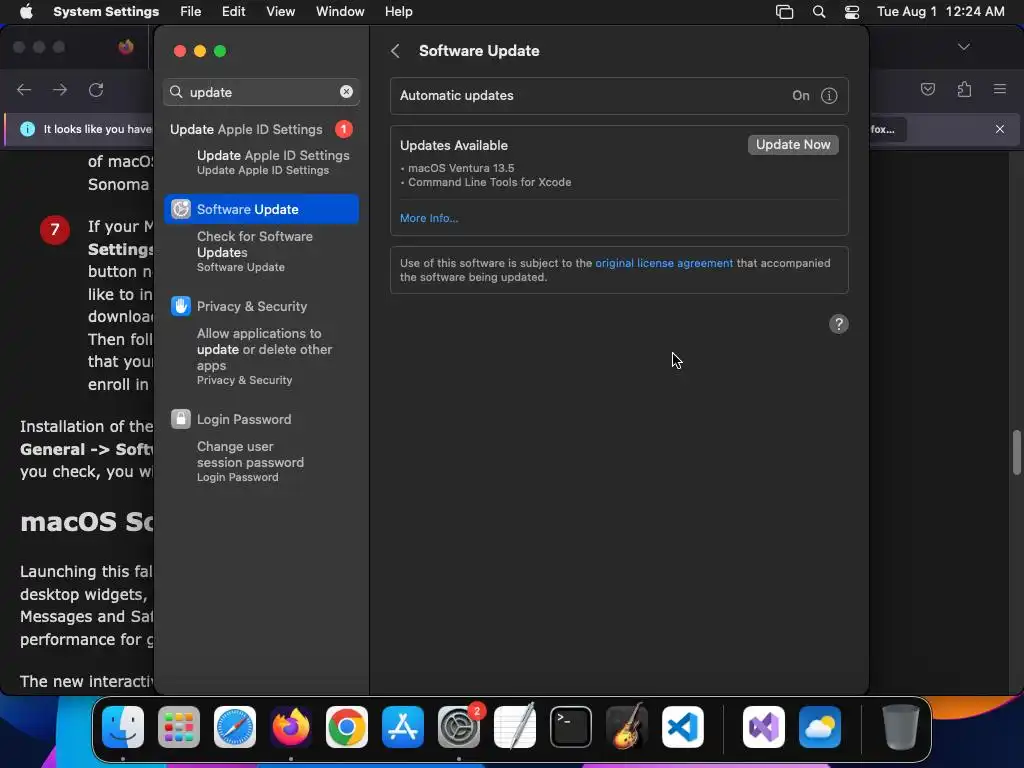Open the Help menu
1024x768 pixels.
[398, 12]
